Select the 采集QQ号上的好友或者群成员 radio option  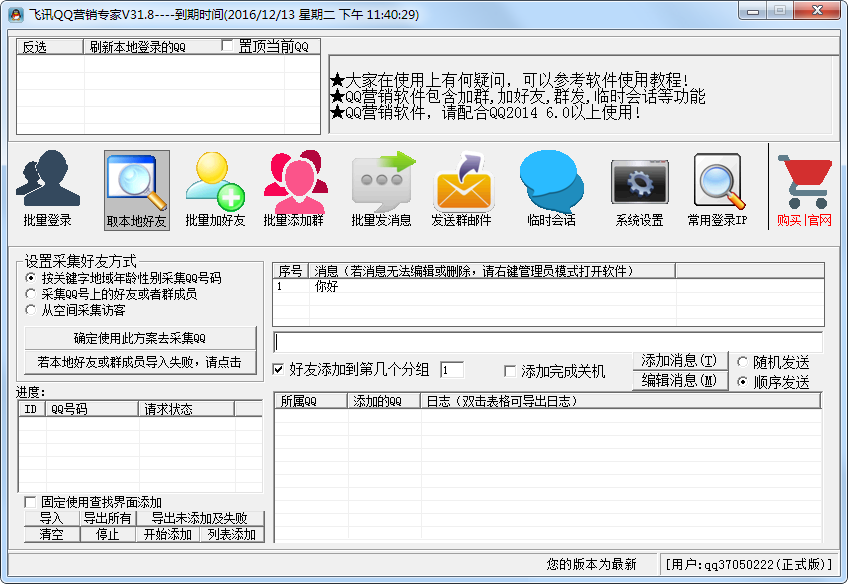(x=31, y=294)
